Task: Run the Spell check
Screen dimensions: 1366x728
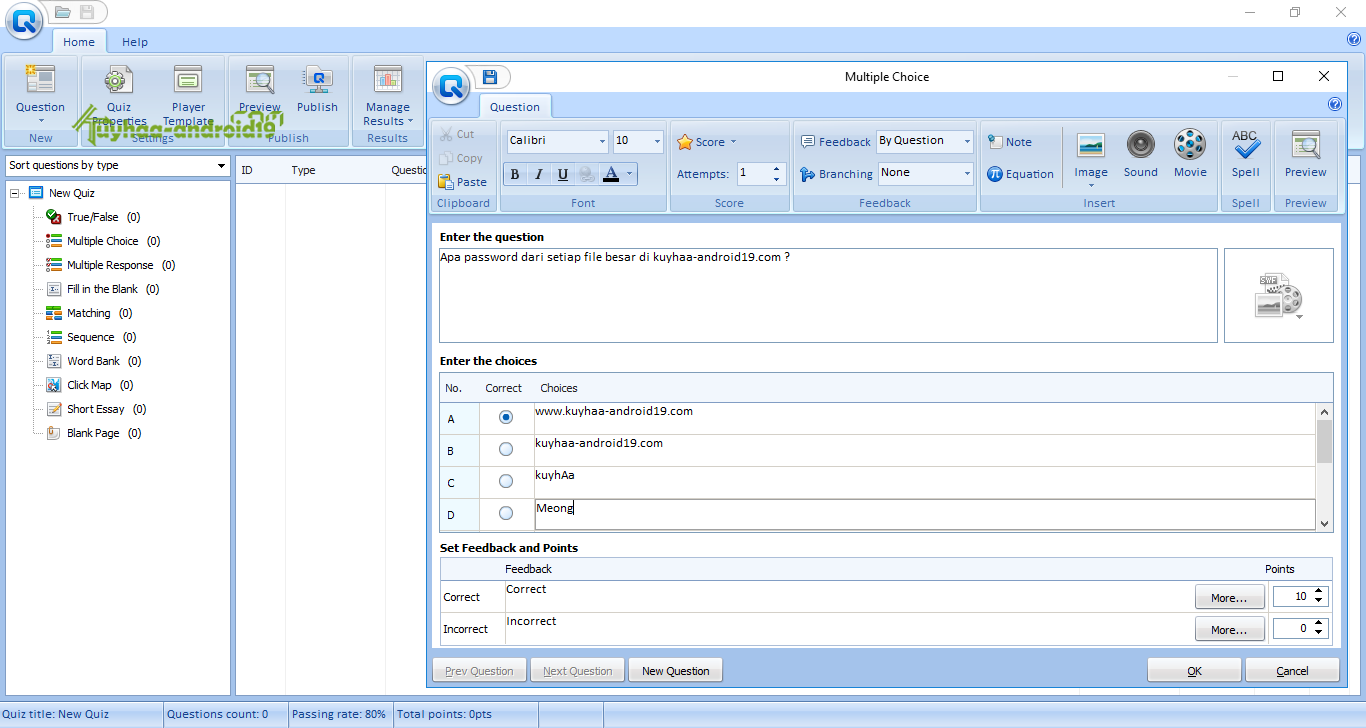Action: click(x=1246, y=155)
